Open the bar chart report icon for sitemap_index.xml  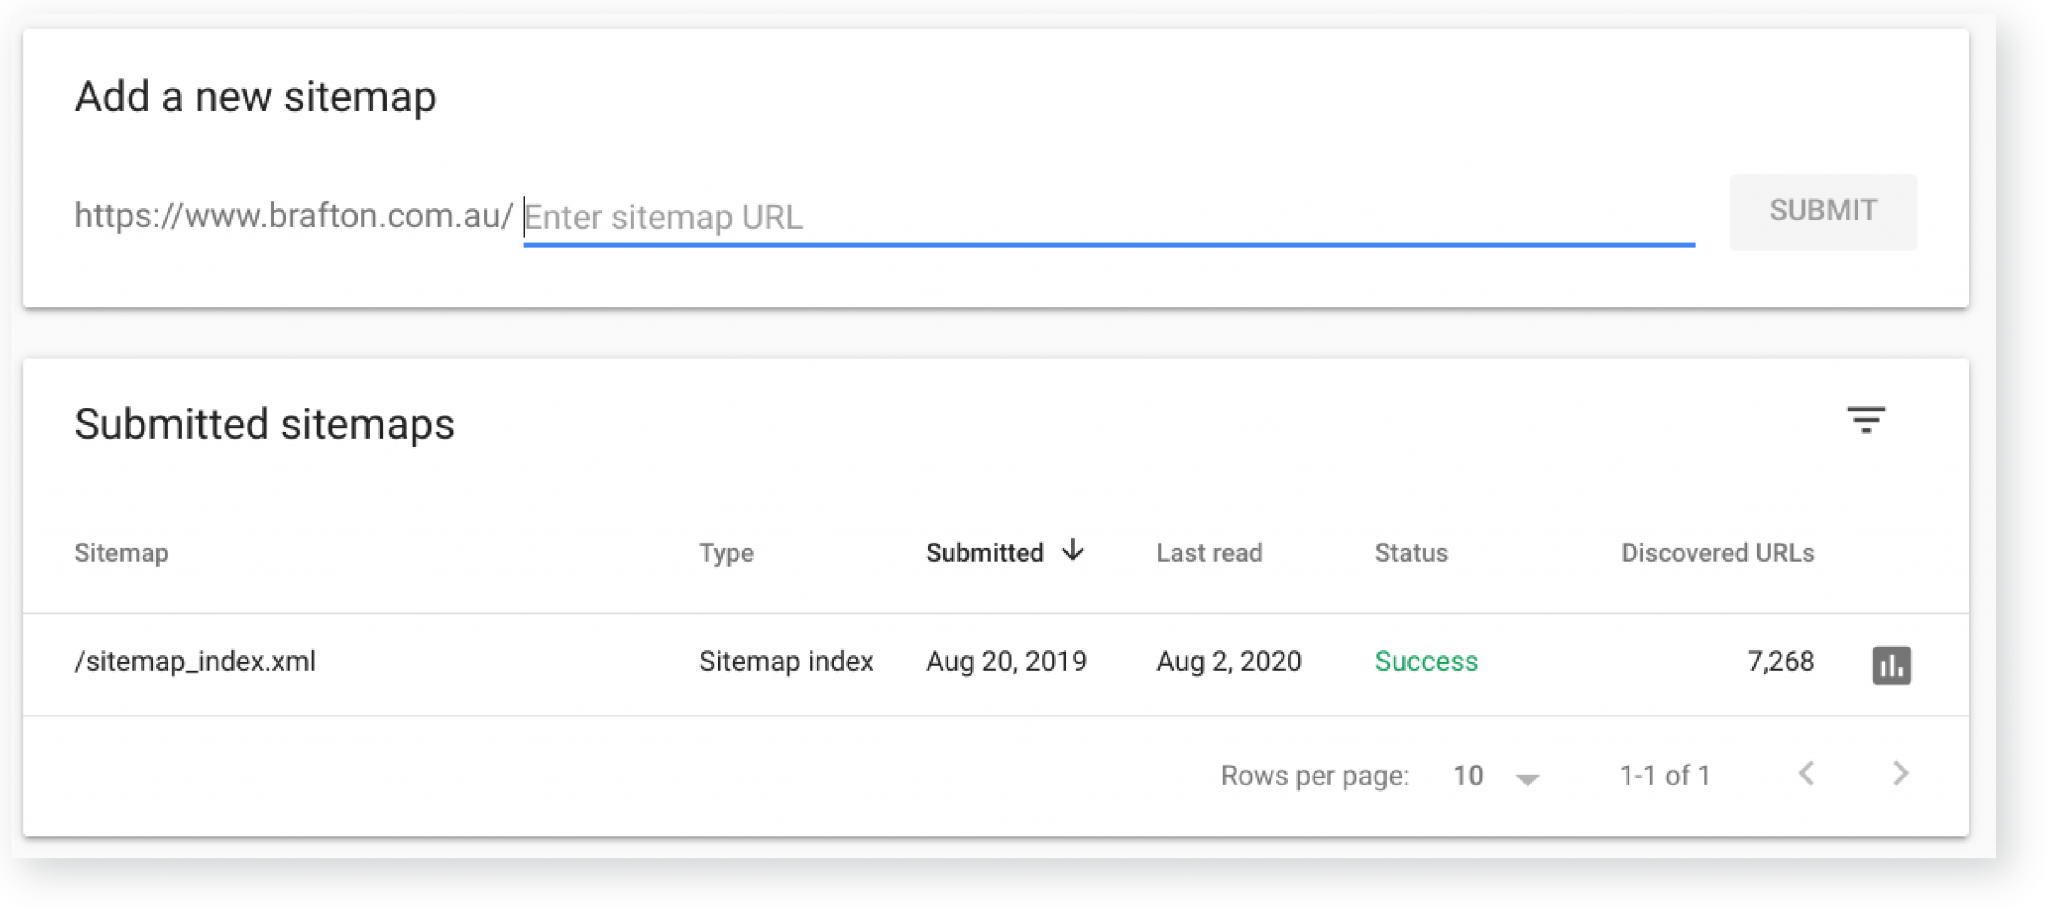[x=1891, y=665]
